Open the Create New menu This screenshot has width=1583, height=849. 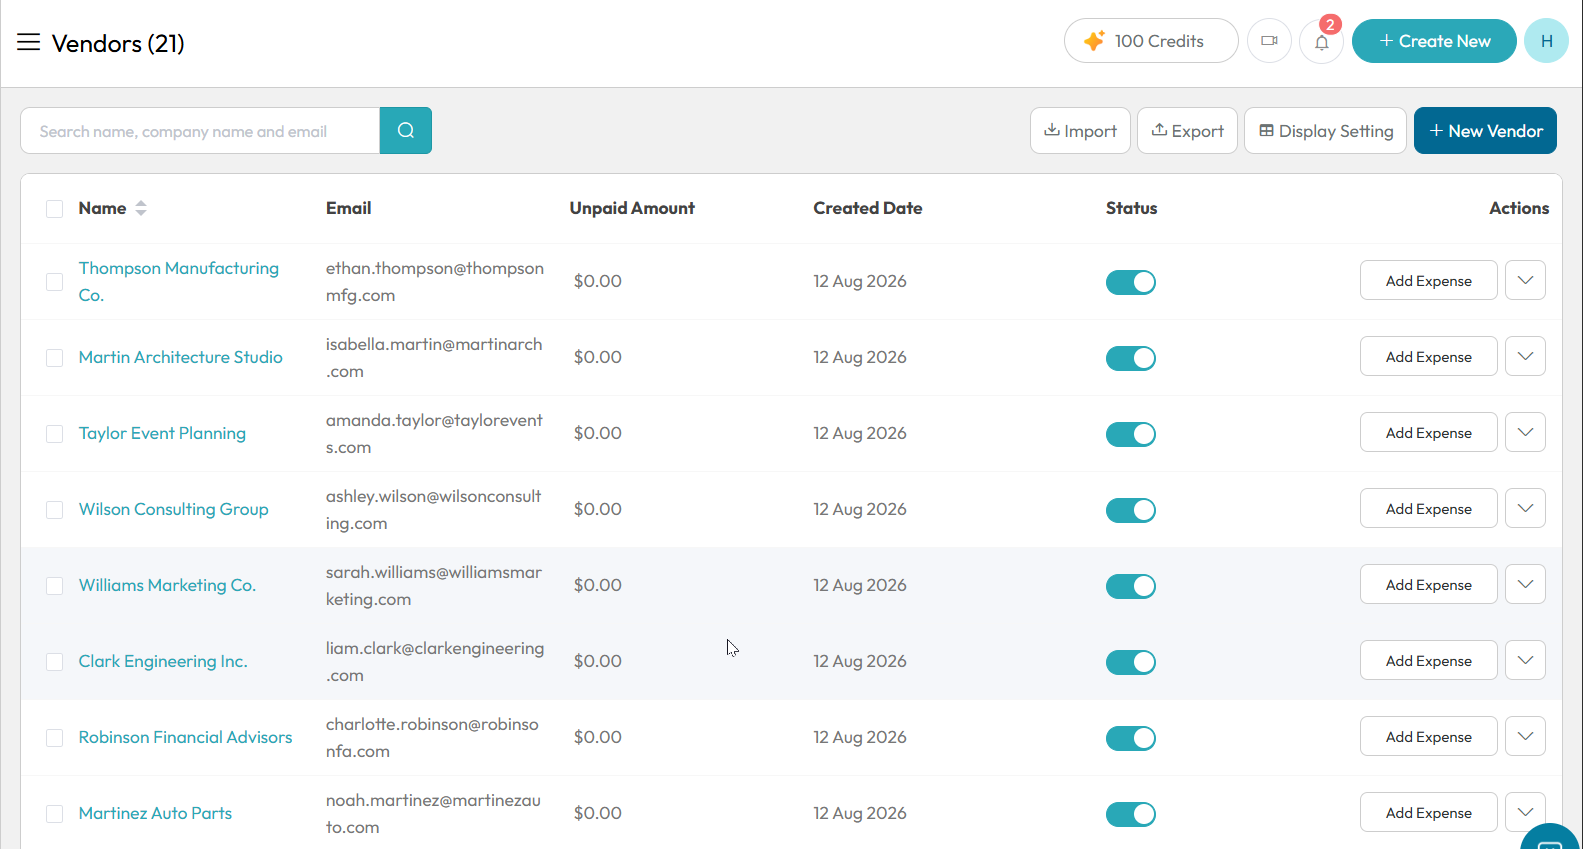click(1434, 41)
